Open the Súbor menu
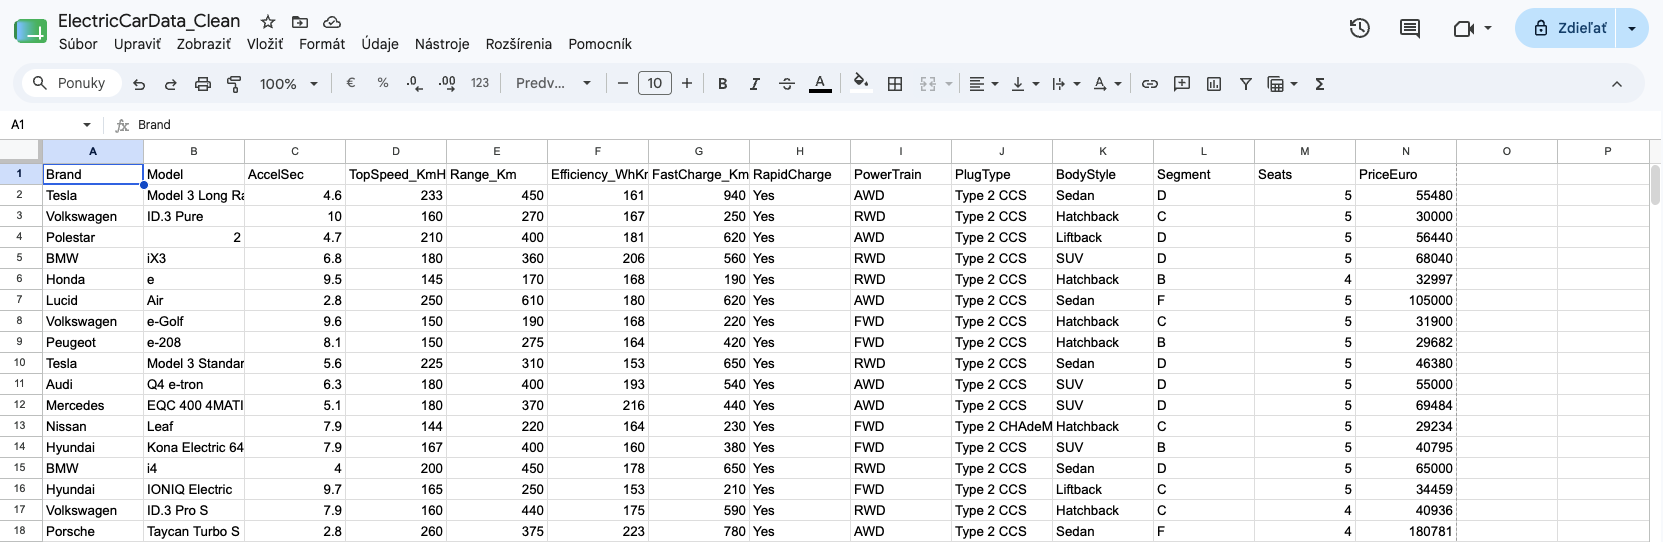This screenshot has height=542, width=1663. (x=78, y=44)
